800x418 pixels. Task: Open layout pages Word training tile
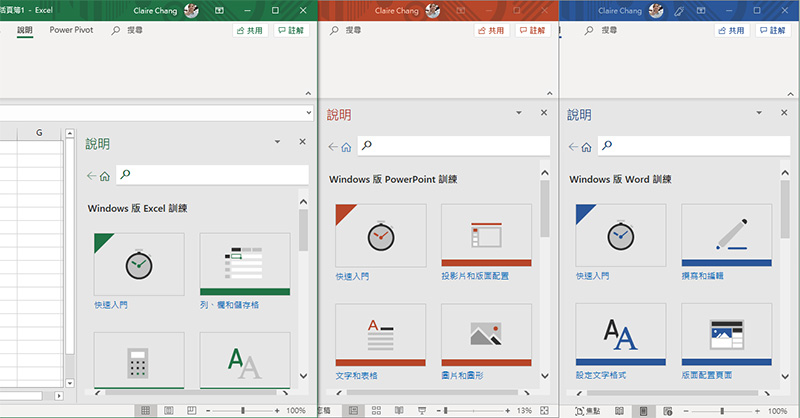pyautogui.click(x=727, y=334)
